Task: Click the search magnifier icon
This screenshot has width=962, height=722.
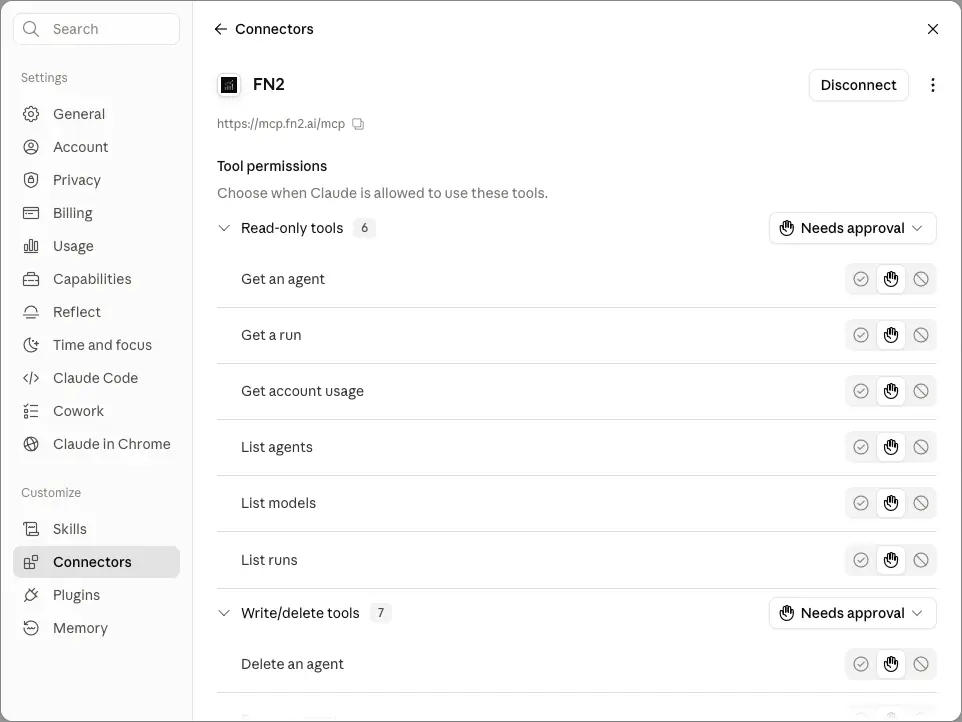Action: point(31,29)
